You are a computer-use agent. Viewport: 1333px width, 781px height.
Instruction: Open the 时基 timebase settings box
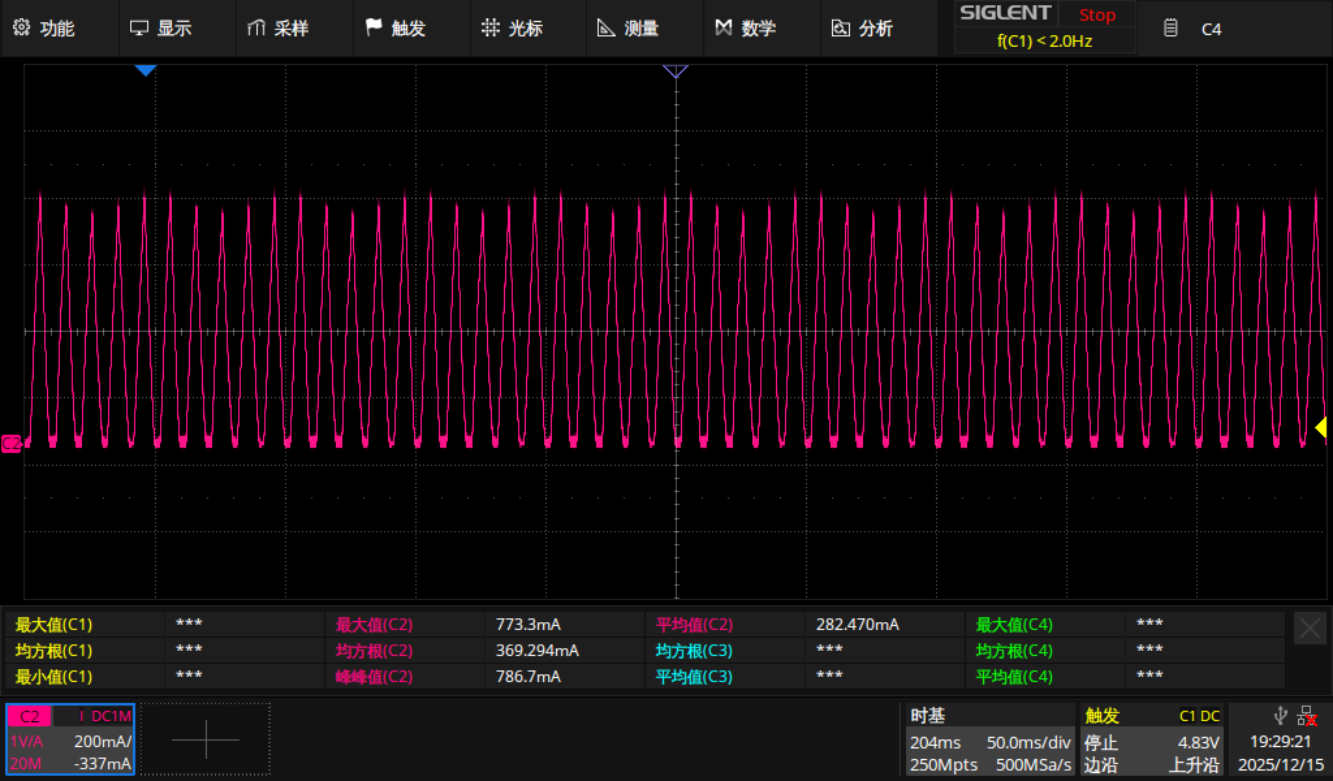990,740
